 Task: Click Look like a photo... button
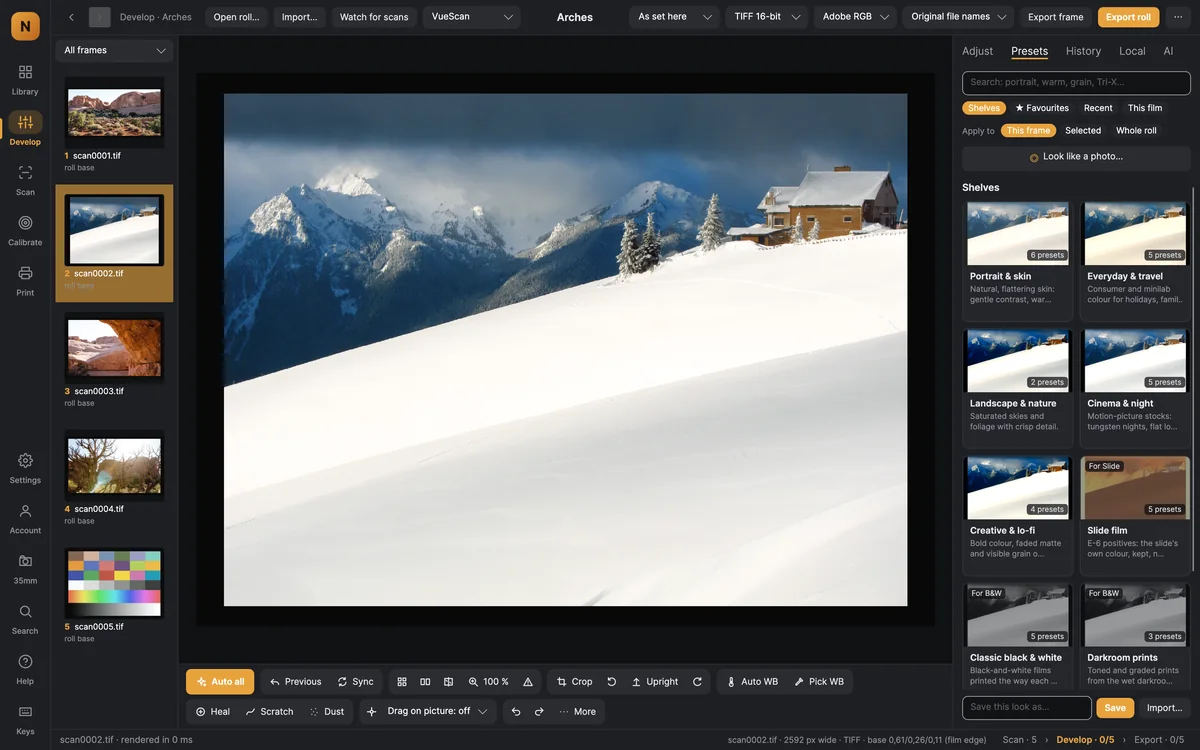click(x=1076, y=157)
